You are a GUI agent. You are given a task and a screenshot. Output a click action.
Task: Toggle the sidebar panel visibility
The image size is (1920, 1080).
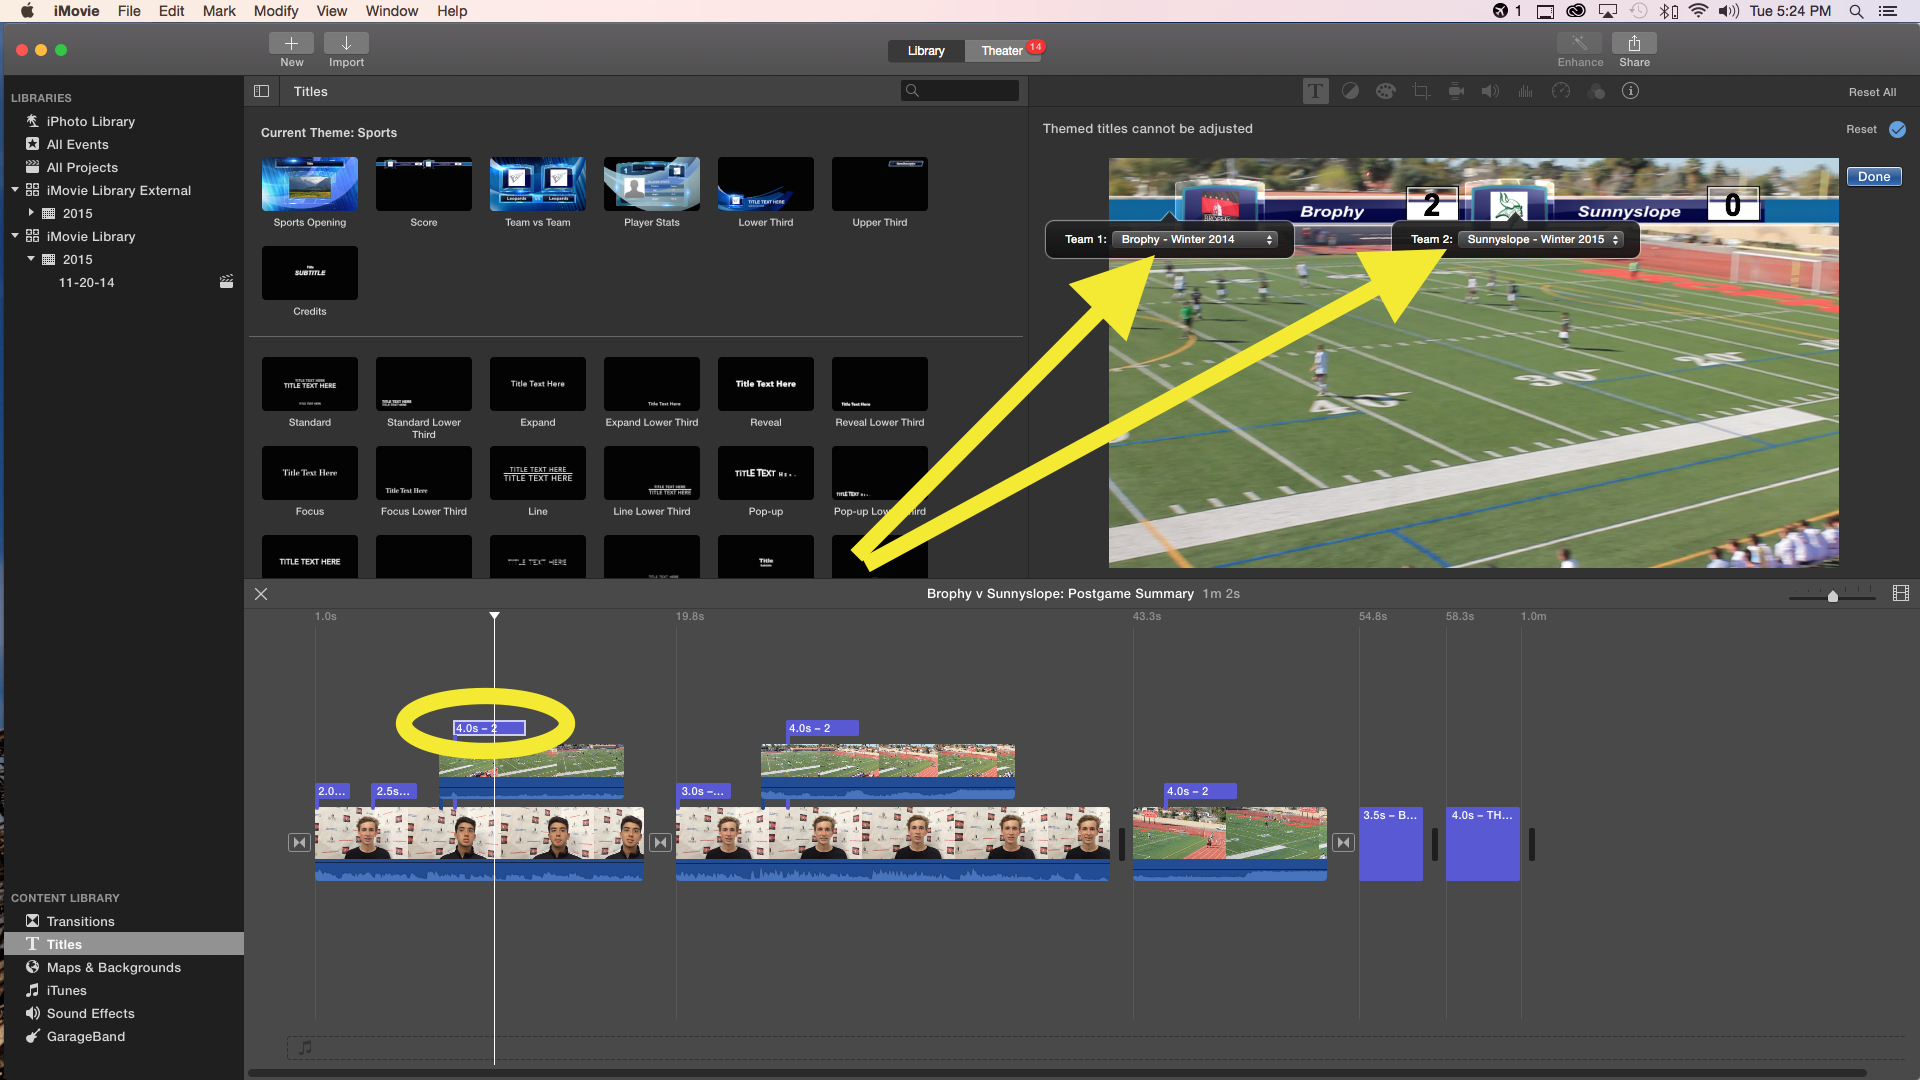[262, 91]
